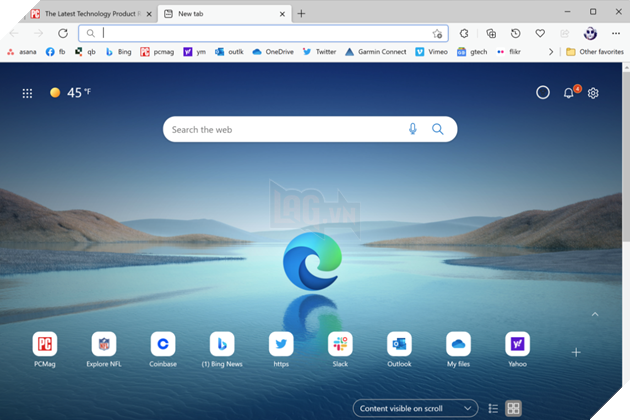Screen dimensions: 630x420
Task: Start voice search with microphone icon
Action: (x=413, y=129)
